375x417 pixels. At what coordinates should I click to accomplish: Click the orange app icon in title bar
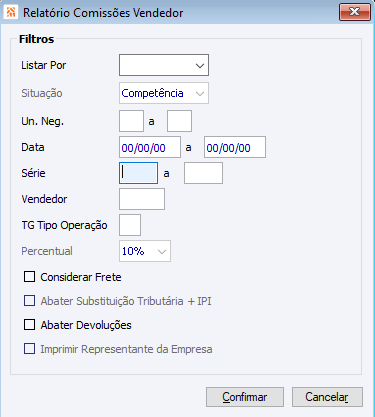11,12
